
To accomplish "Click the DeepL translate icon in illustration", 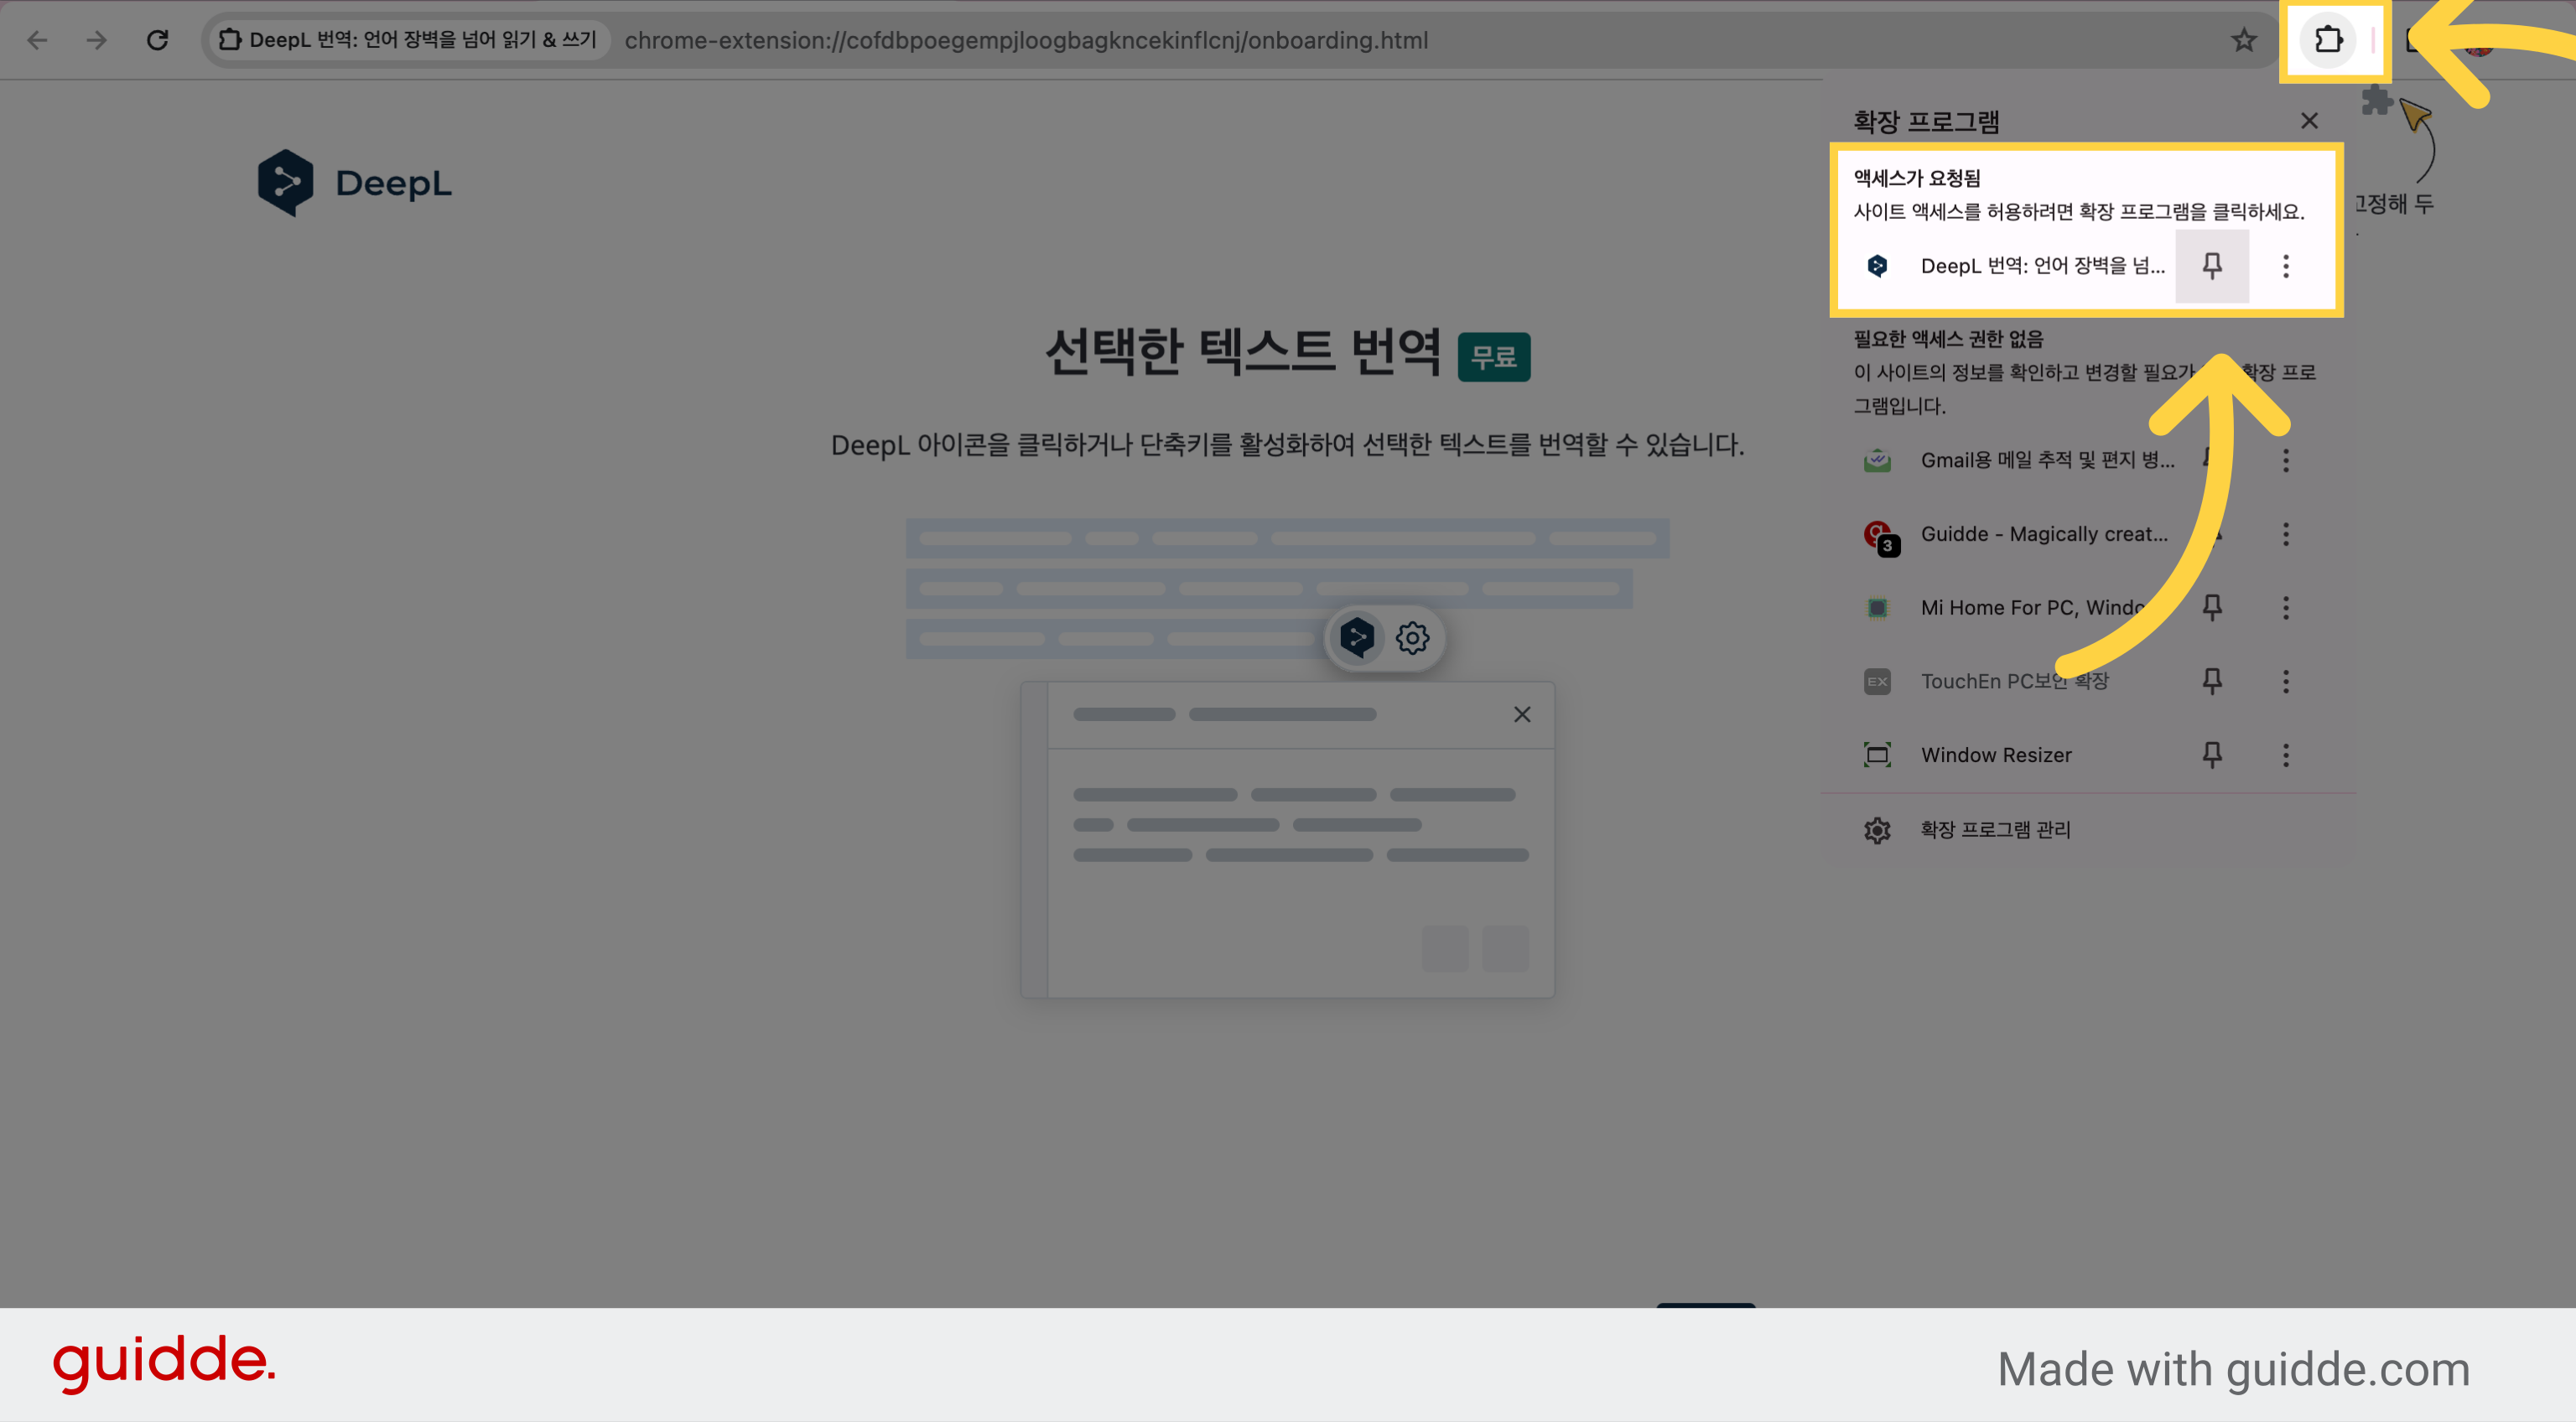I will (1357, 637).
